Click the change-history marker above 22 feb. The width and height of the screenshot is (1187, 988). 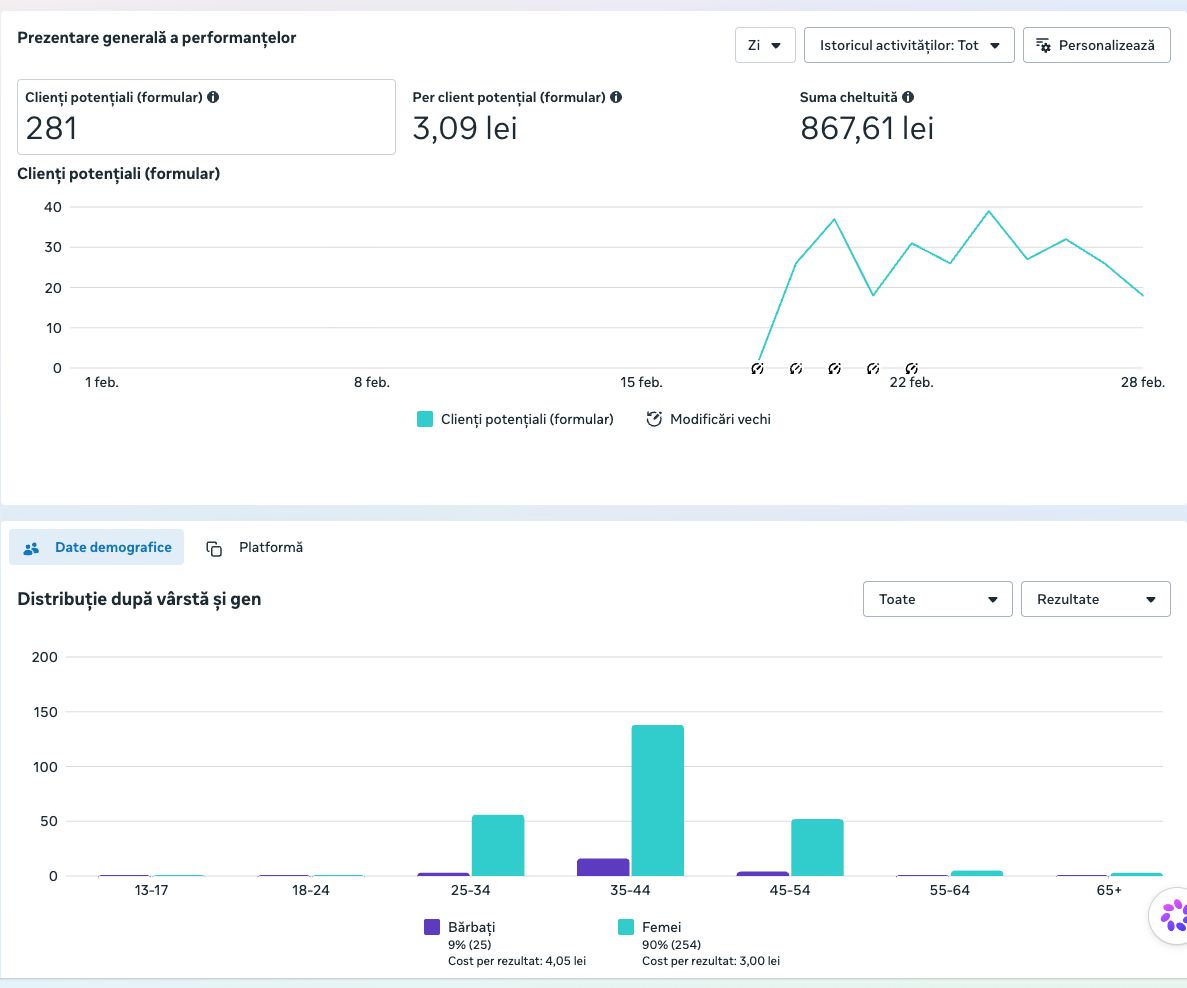(911, 369)
